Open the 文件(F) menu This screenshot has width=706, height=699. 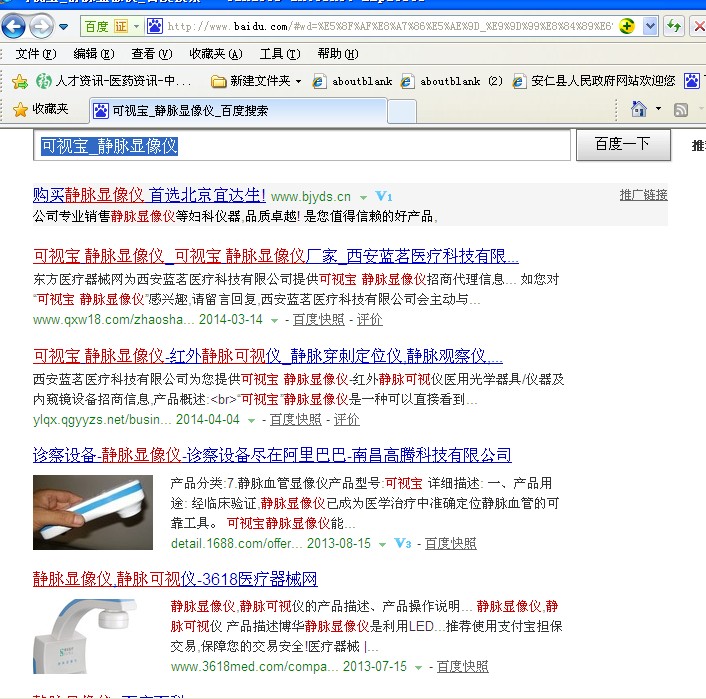[36, 54]
